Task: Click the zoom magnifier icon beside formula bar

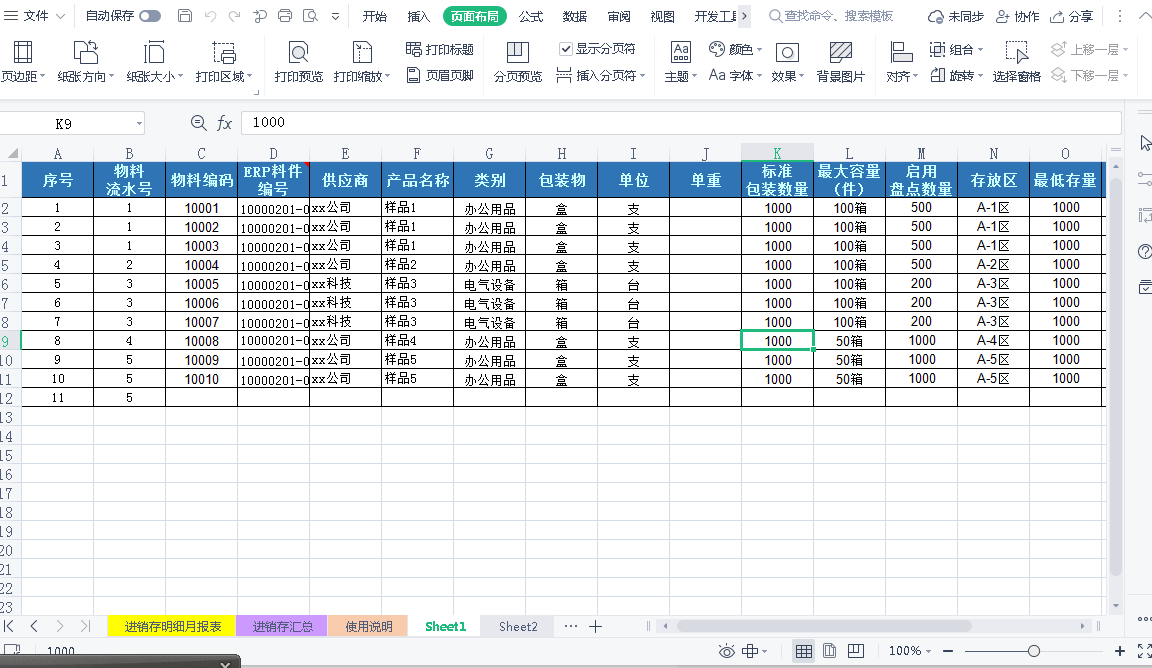Action: point(198,122)
